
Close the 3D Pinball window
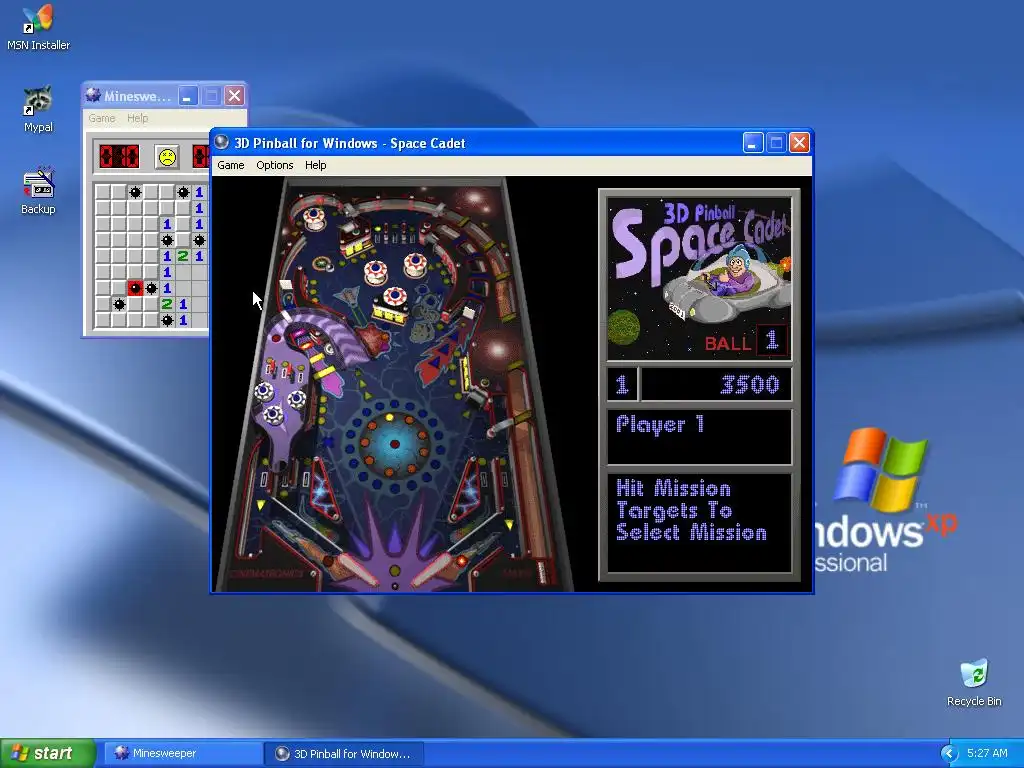coord(799,142)
